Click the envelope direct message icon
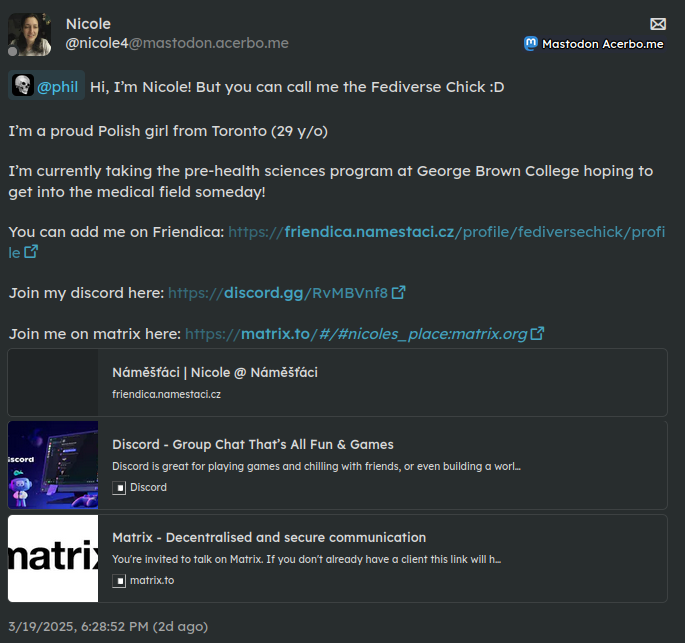The image size is (685, 643). (x=657, y=24)
